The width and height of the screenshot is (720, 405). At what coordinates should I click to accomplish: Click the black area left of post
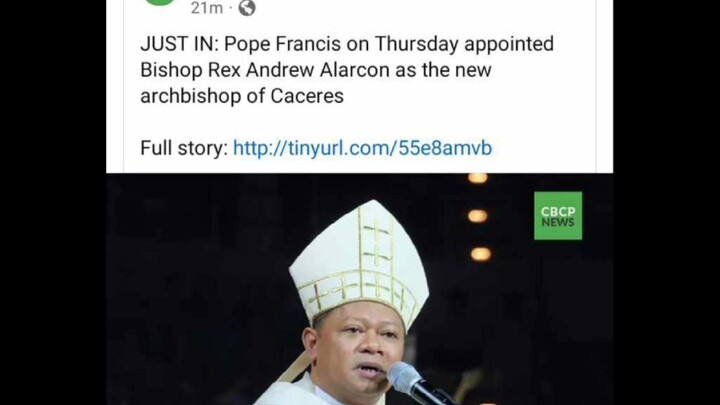point(53,202)
